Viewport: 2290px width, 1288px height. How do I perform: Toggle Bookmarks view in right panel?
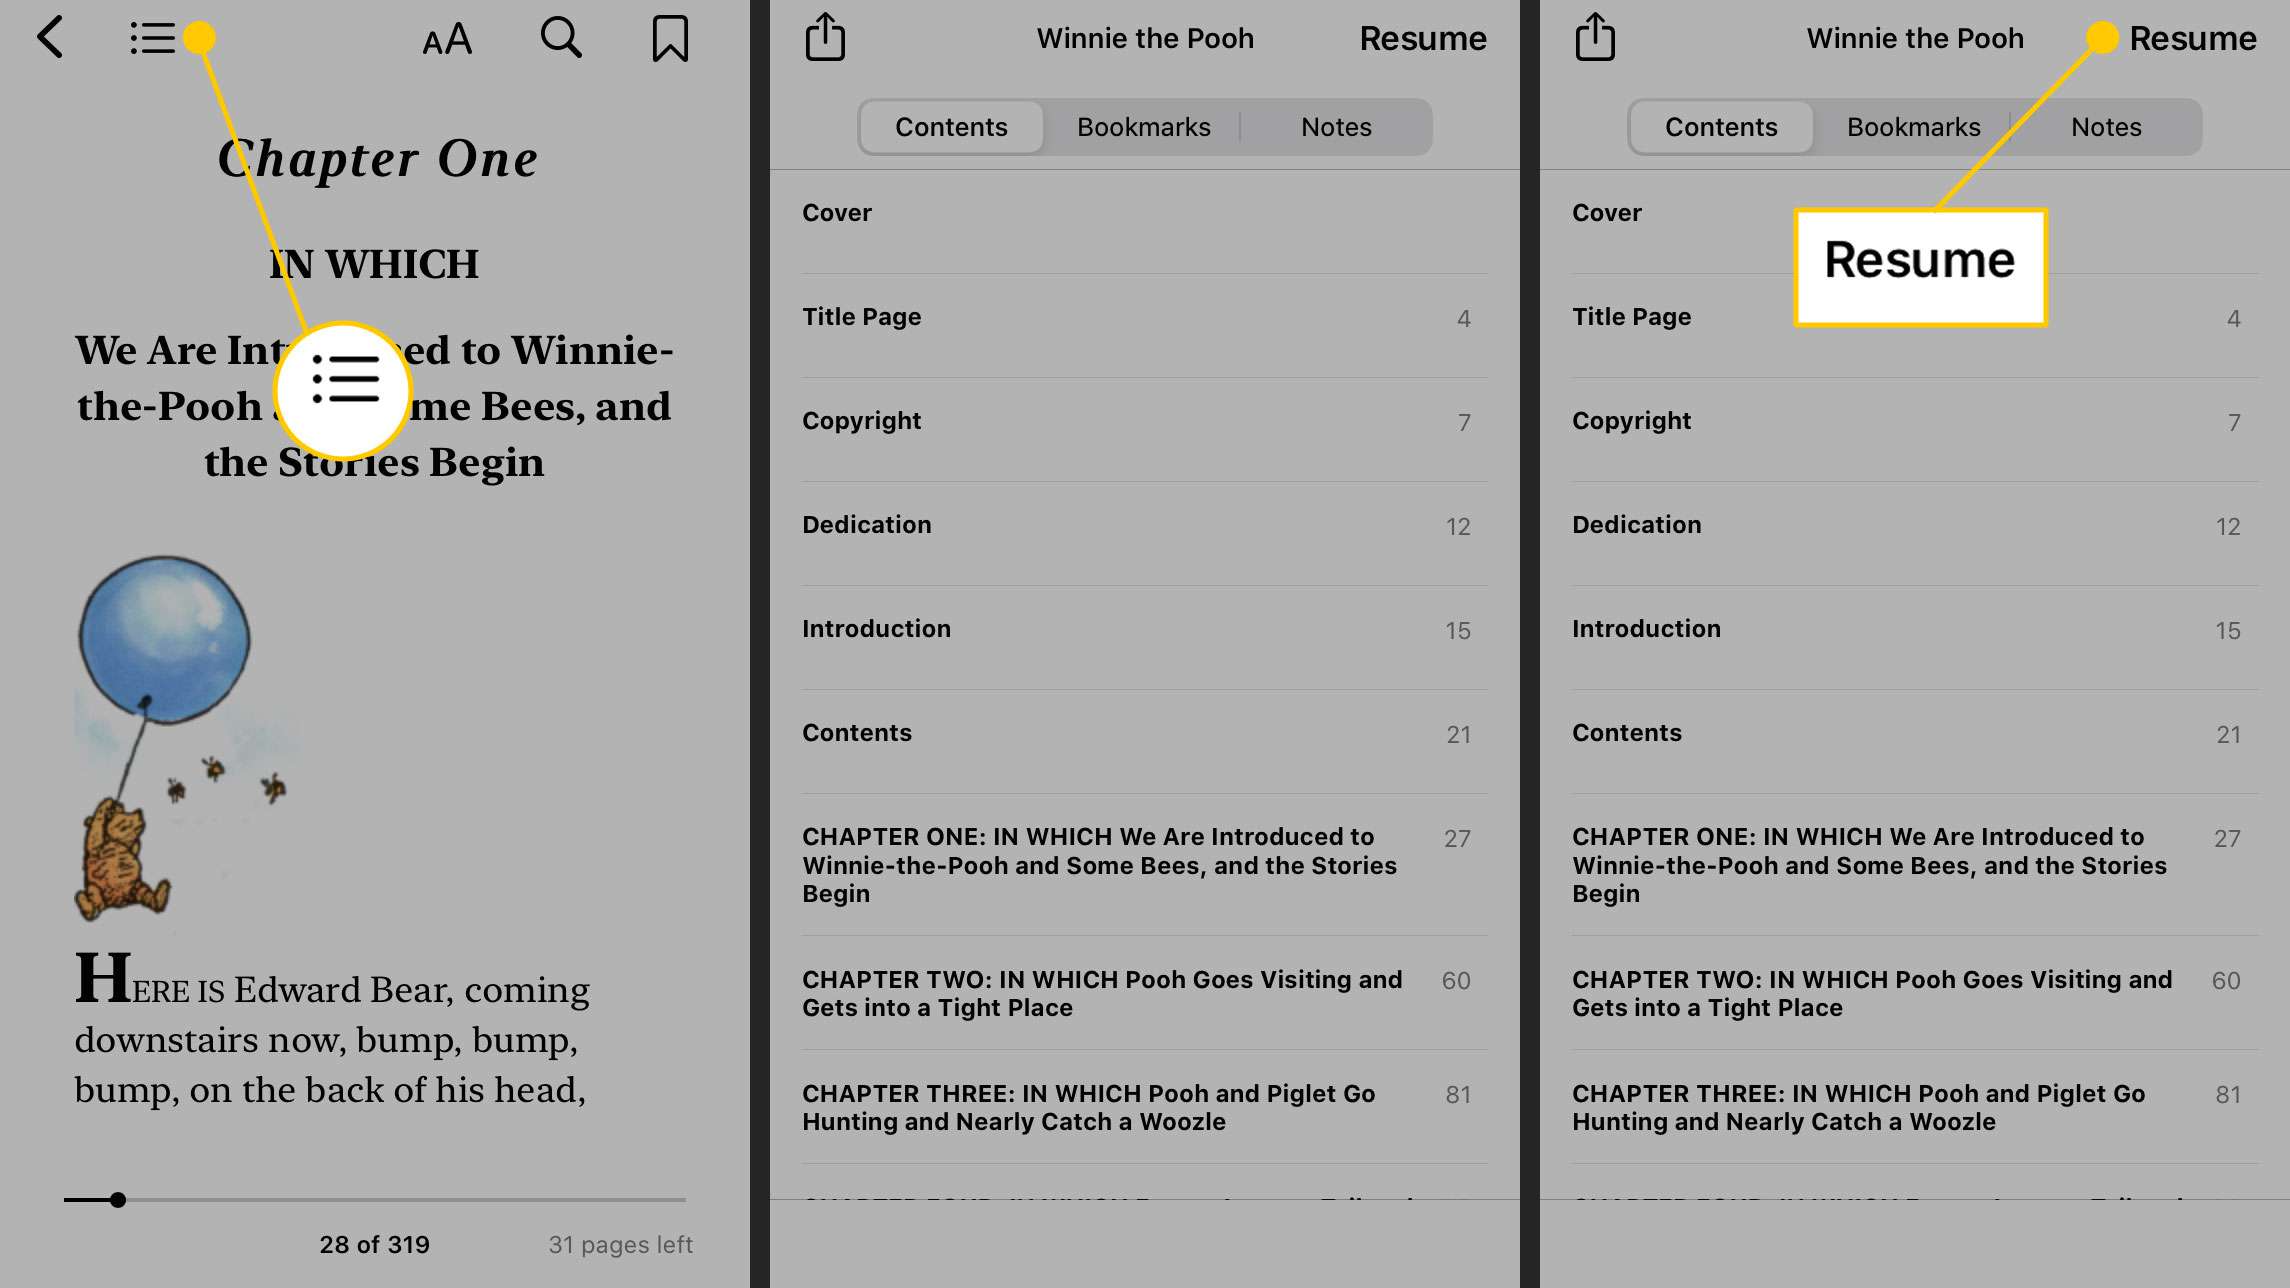[1914, 127]
